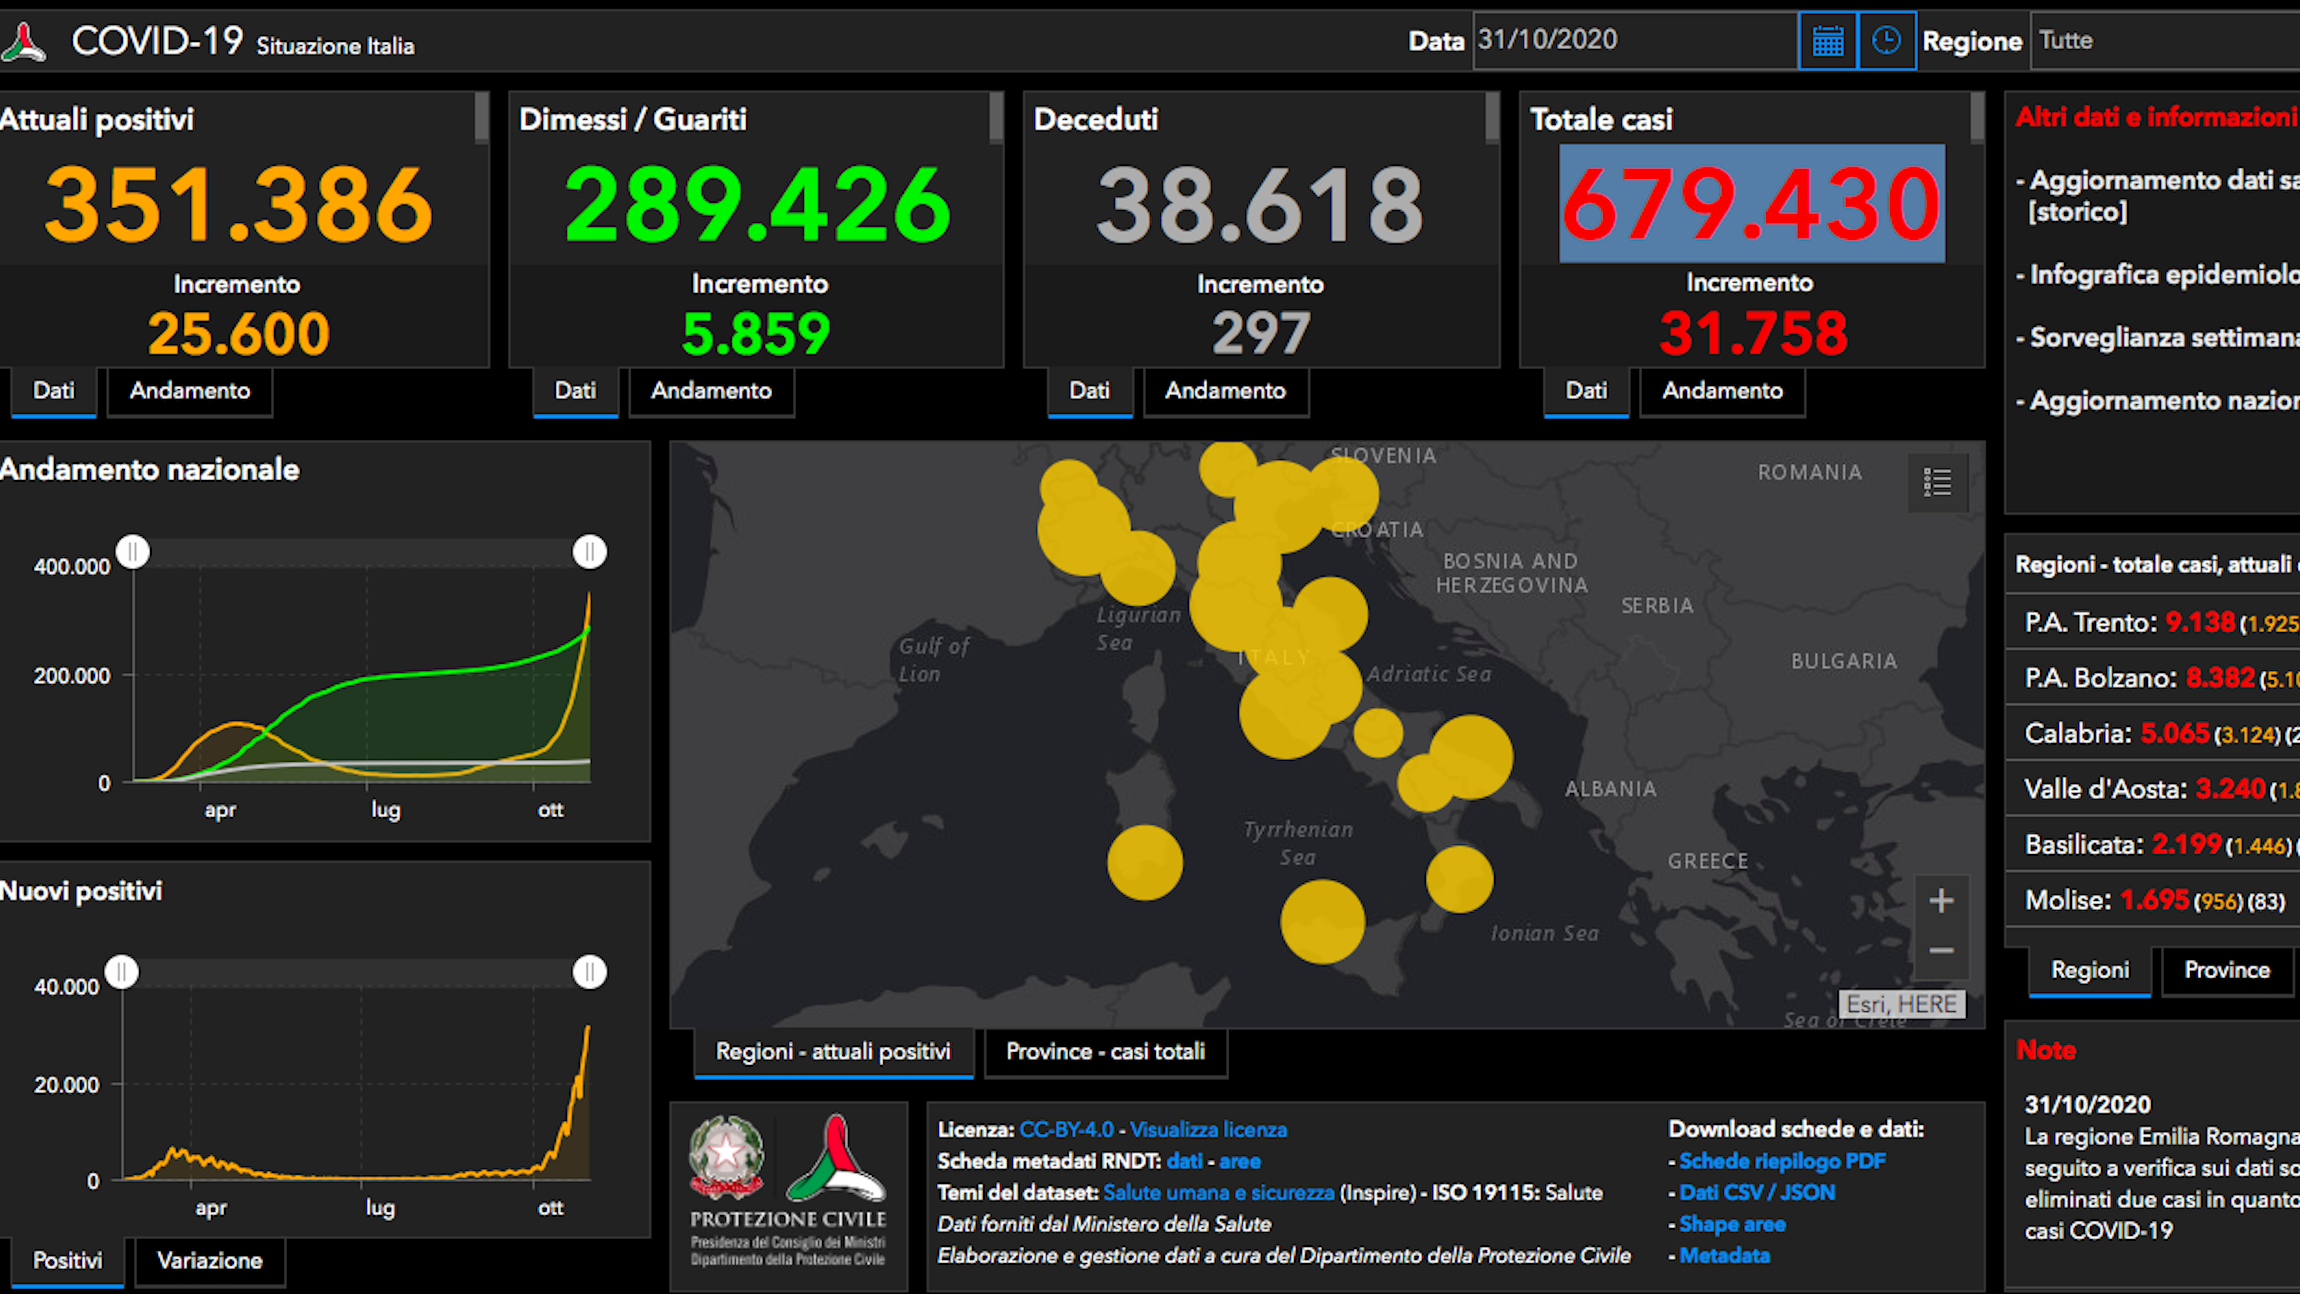Grab the left range handle on Nuovi positivi chart
The image size is (2300, 1294).
[122, 972]
